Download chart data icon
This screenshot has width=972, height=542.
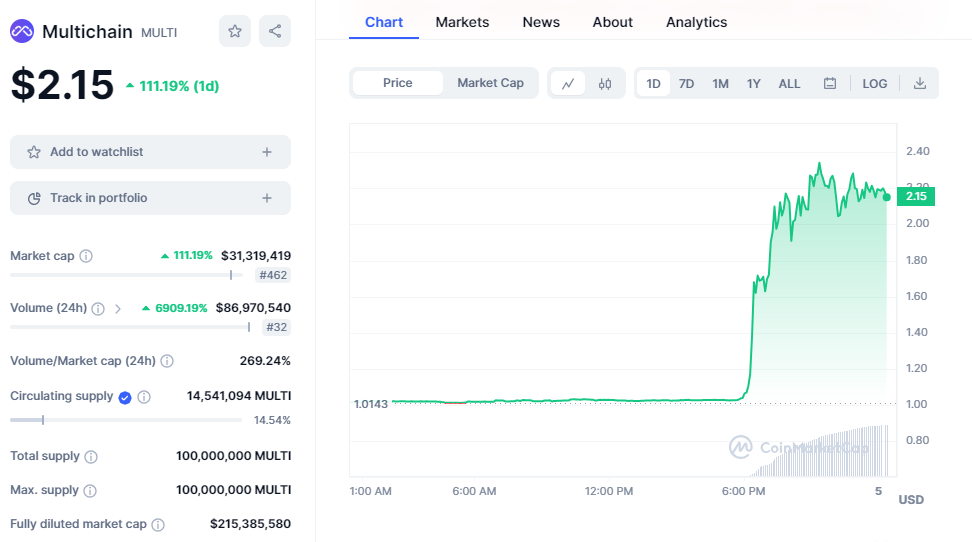click(x=920, y=83)
